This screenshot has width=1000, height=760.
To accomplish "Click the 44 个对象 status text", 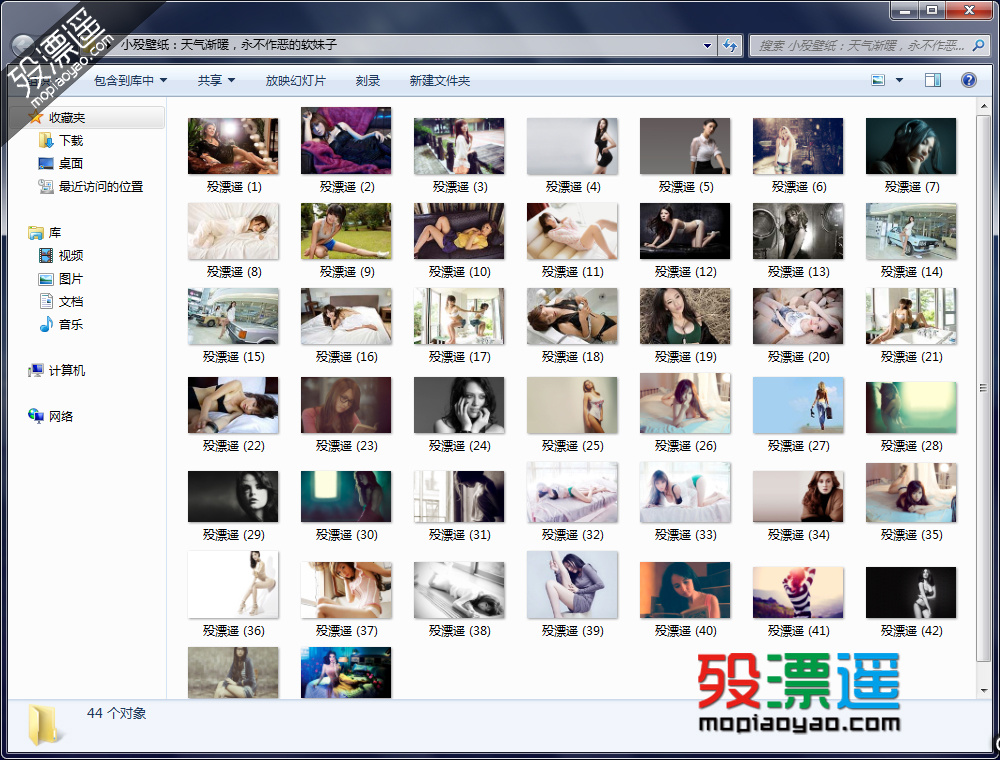I will (x=117, y=713).
